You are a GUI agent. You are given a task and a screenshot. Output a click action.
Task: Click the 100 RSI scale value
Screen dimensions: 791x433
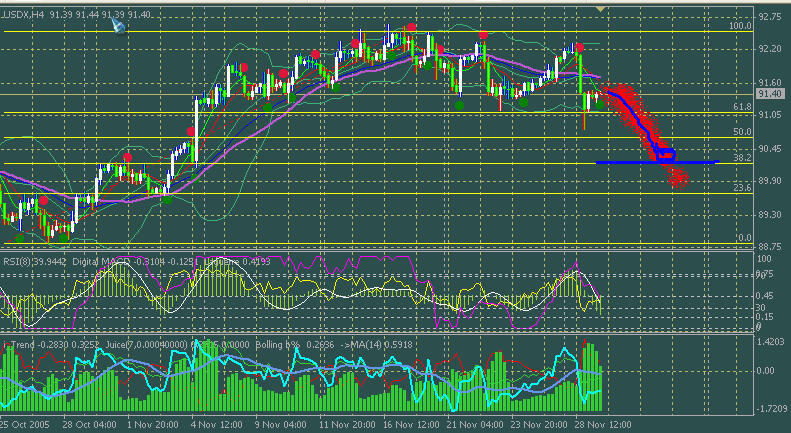(x=765, y=259)
